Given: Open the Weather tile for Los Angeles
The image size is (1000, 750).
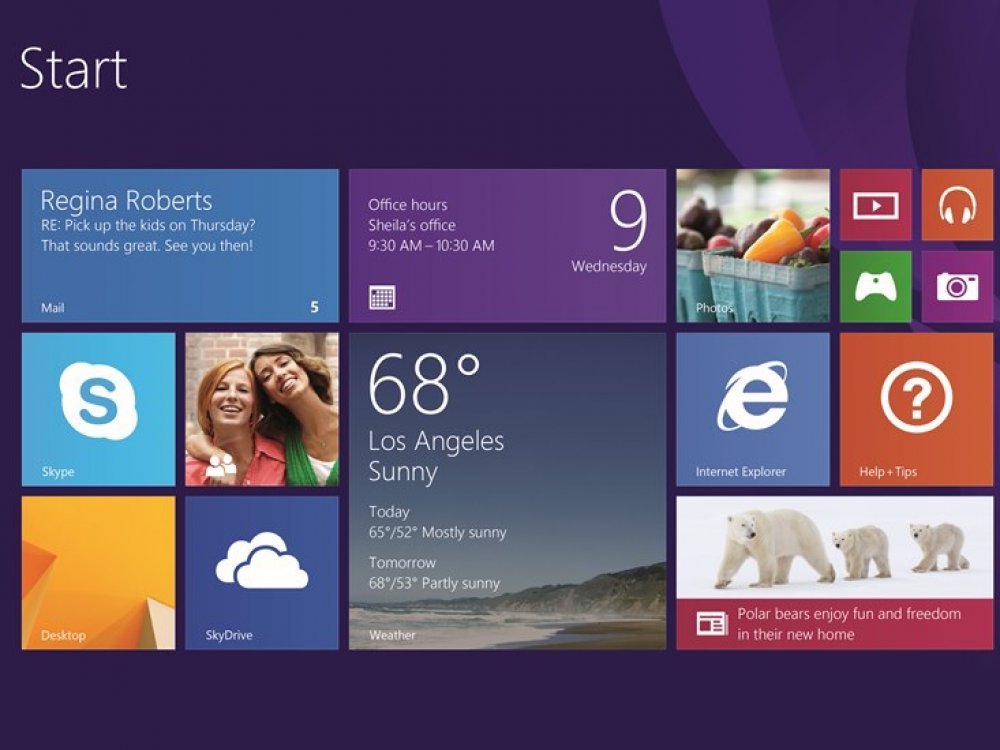Looking at the screenshot, I should click(508, 491).
